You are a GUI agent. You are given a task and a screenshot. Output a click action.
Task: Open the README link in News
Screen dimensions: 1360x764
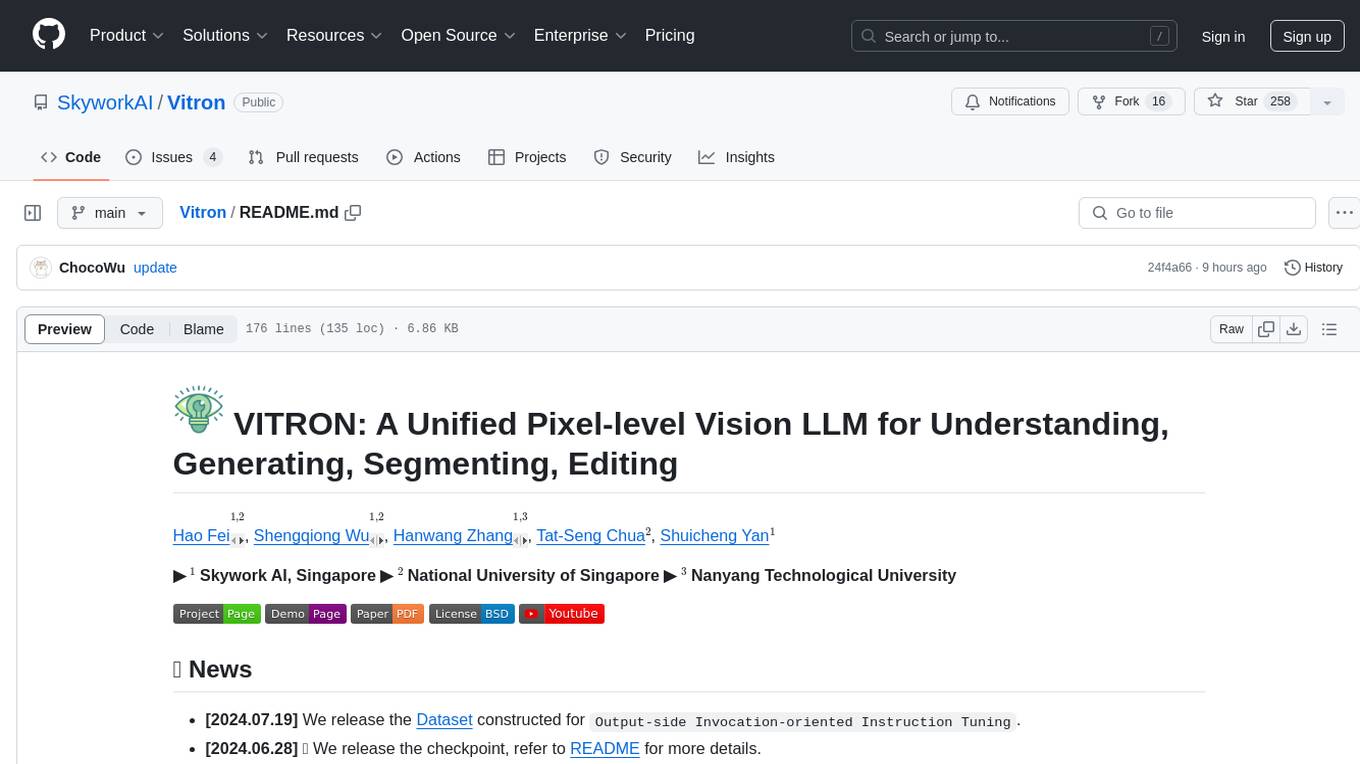point(605,748)
